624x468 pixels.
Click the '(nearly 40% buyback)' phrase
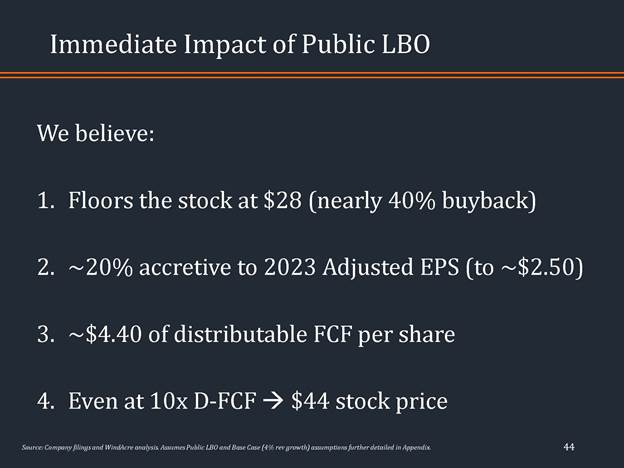[424, 201]
